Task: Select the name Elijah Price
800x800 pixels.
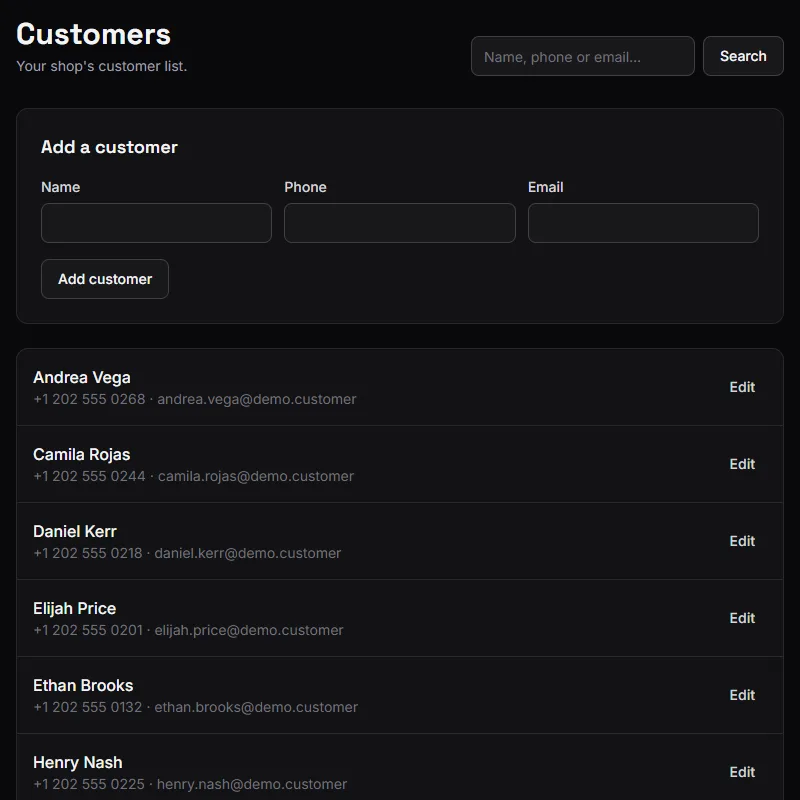Action: (x=74, y=609)
